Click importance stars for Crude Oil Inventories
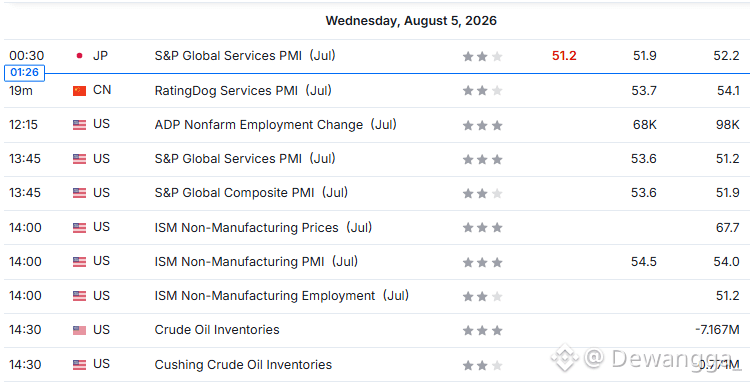750x383 pixels. 482,330
